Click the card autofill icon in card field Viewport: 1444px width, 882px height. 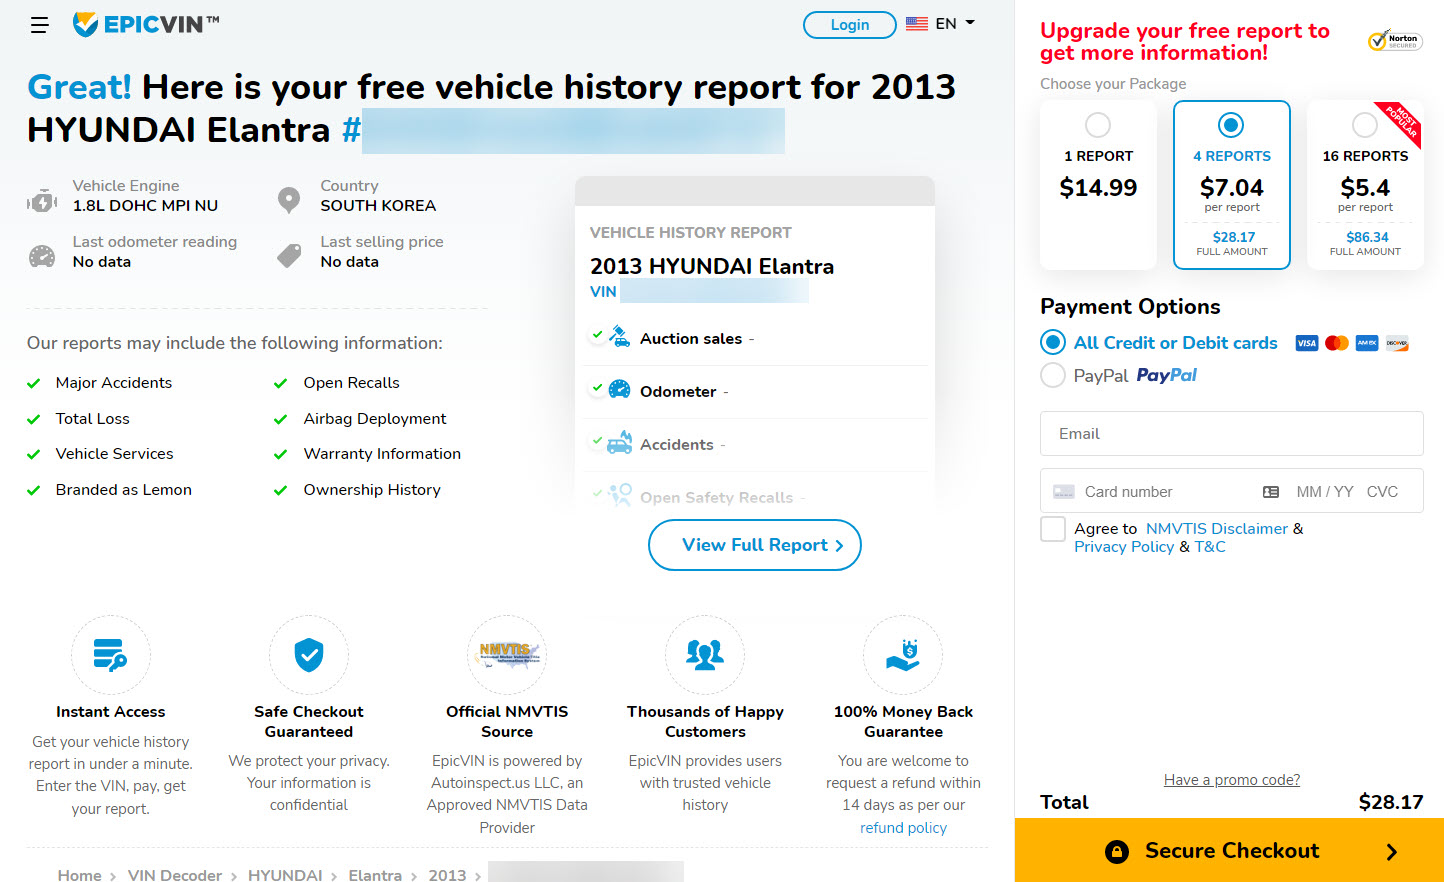point(1271,492)
